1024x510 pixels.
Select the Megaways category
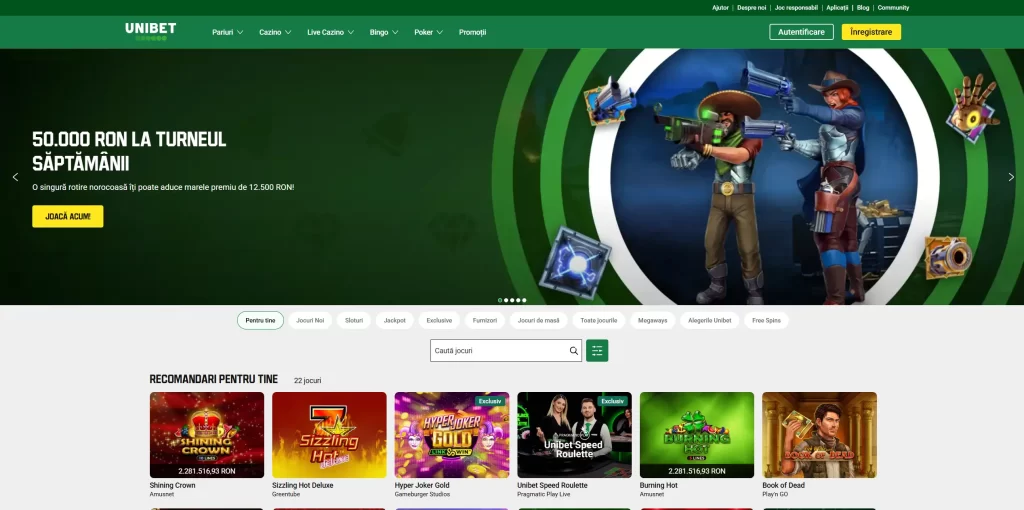tap(653, 321)
